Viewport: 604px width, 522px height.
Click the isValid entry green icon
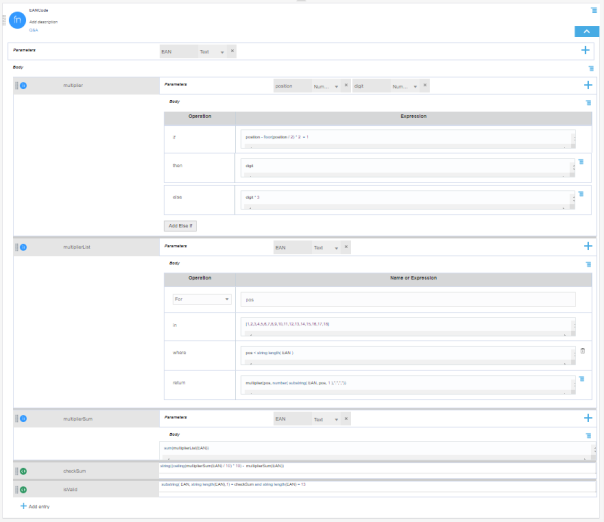tap(23, 490)
